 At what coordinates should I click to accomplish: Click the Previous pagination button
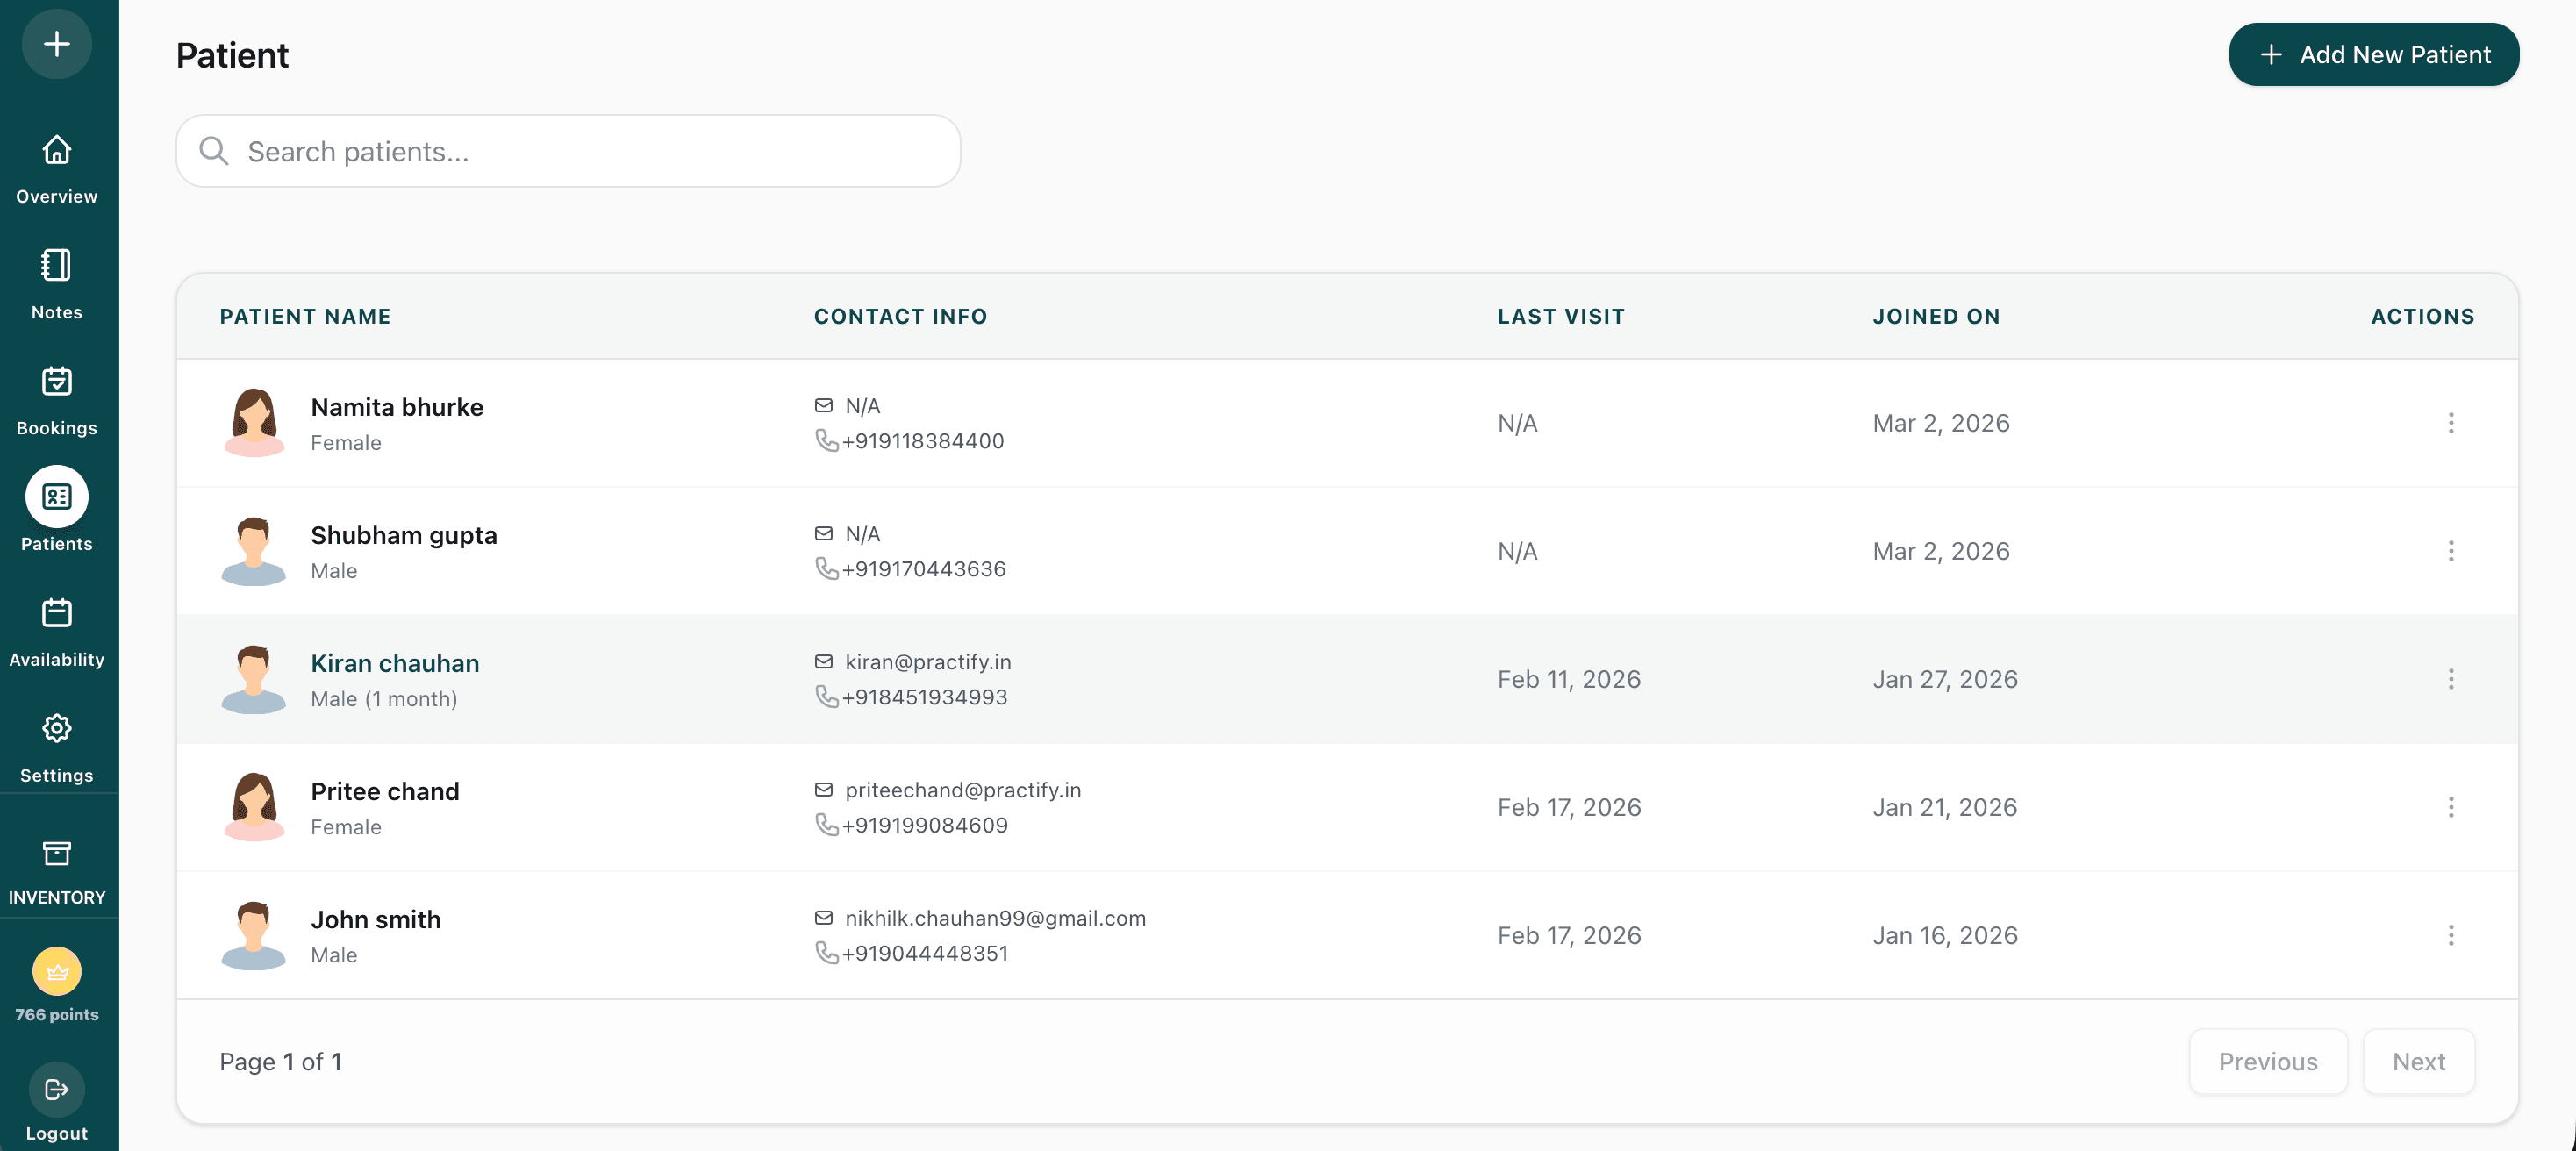pyautogui.click(x=2268, y=1061)
